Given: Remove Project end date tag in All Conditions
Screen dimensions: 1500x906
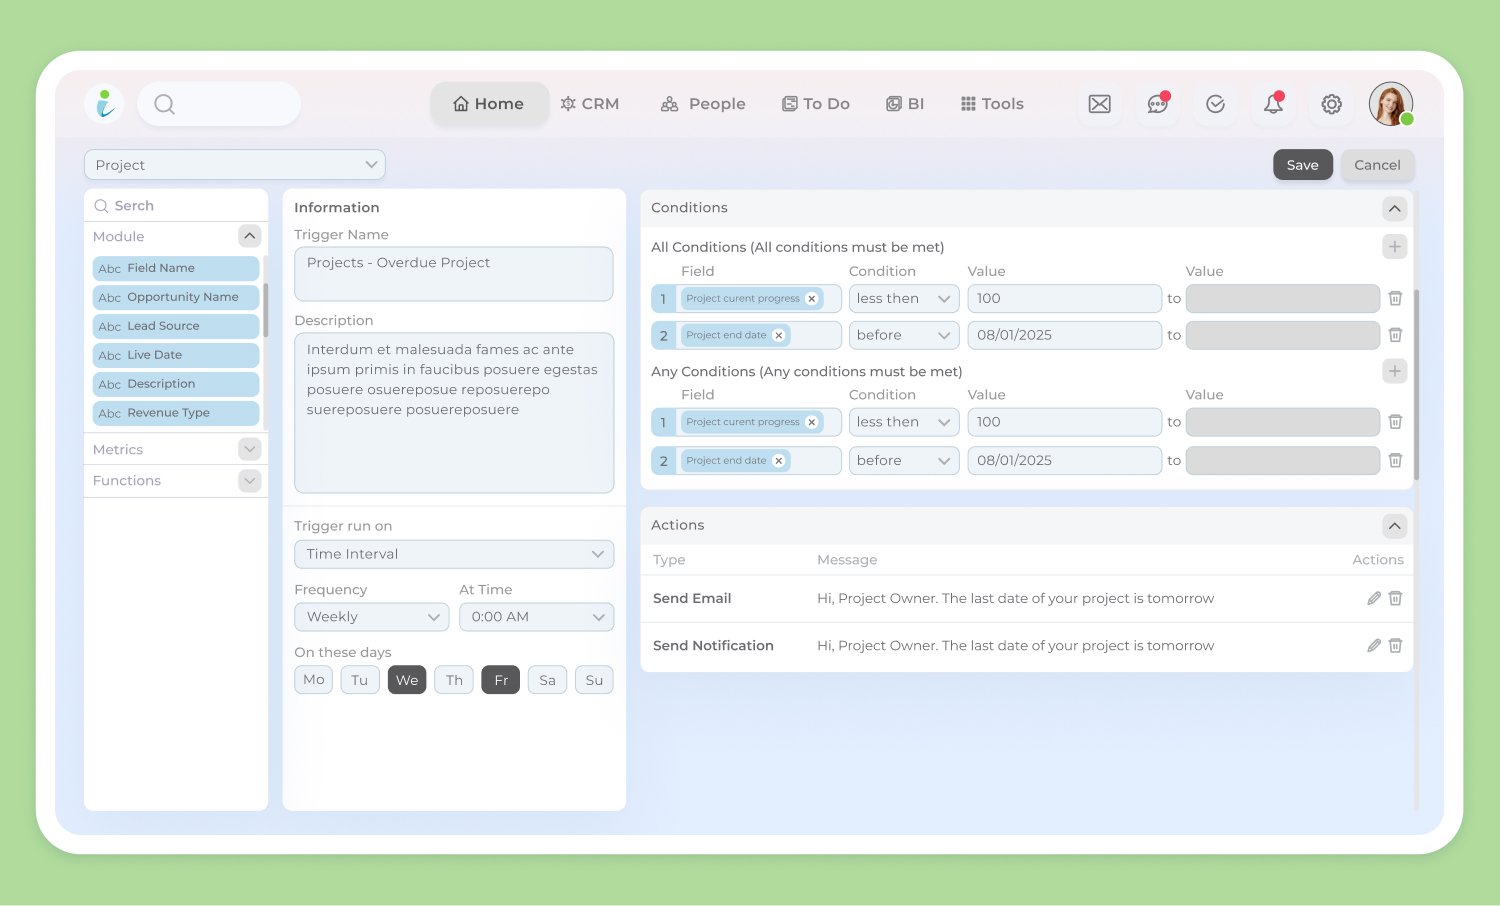Looking at the screenshot, I should (779, 336).
